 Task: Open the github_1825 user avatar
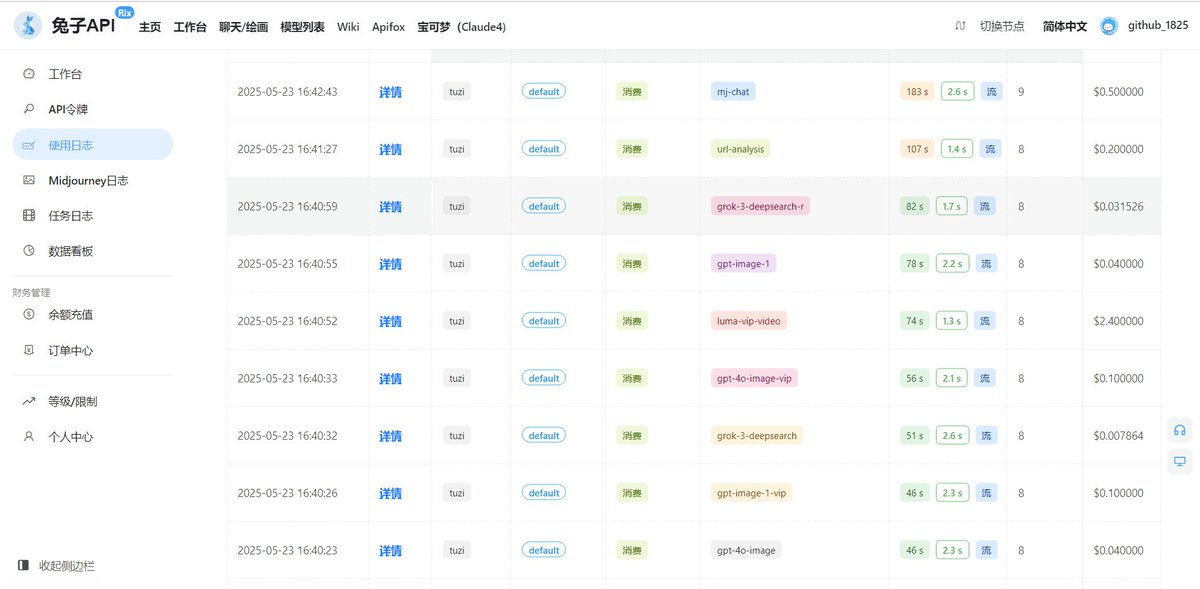(x=1108, y=27)
